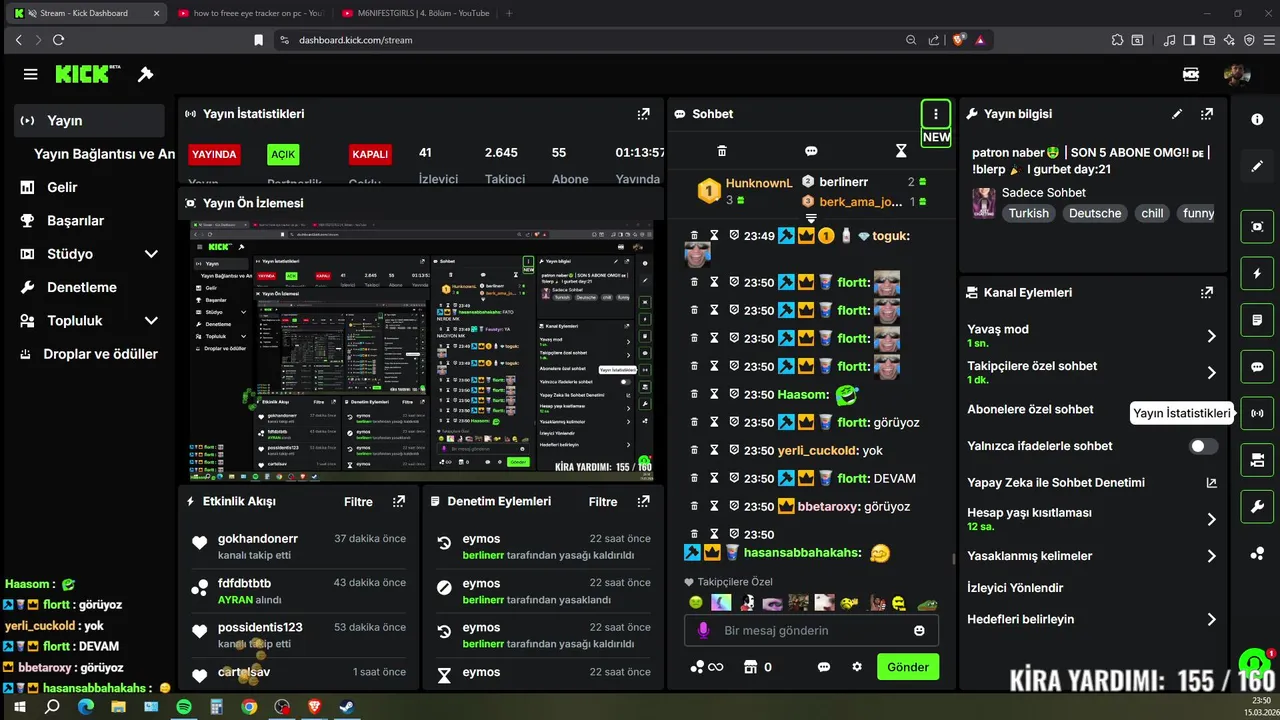Viewport: 1280px width, 720px height.
Task: Pop out the Kanal Eylemleri panel
Action: point(1207,293)
